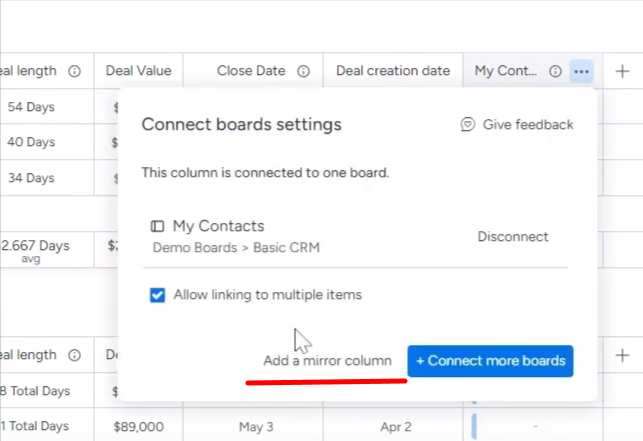
Task: Click the Give feedback heart icon
Action: [467, 124]
